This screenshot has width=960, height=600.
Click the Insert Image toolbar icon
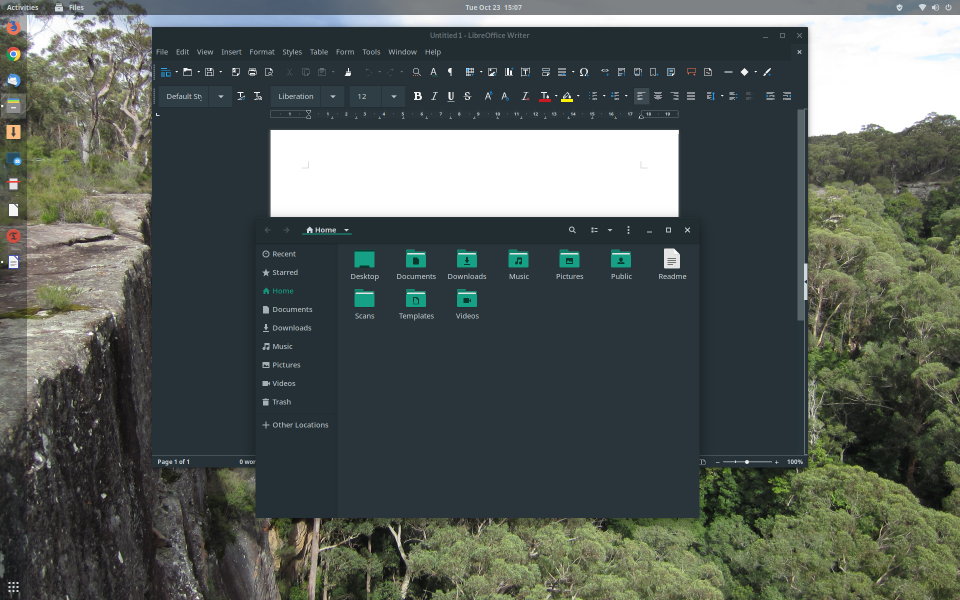493,72
